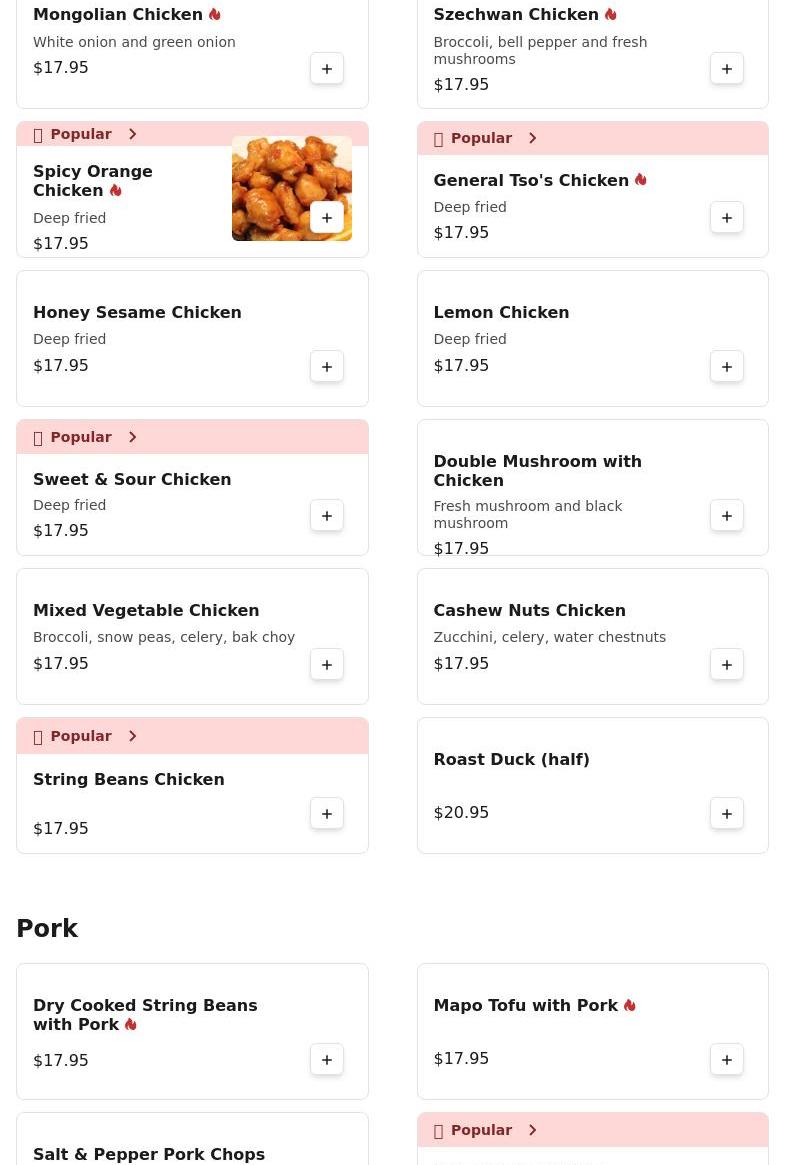
Task: Open Sweet & Sour Chicken item title
Action: (x=132, y=480)
